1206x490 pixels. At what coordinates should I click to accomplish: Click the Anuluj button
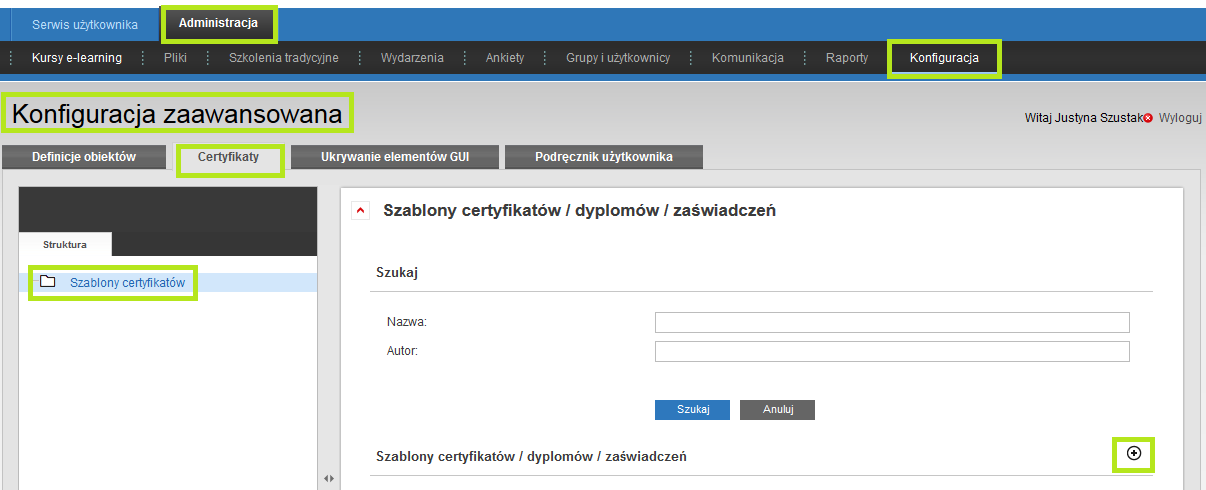tap(777, 410)
